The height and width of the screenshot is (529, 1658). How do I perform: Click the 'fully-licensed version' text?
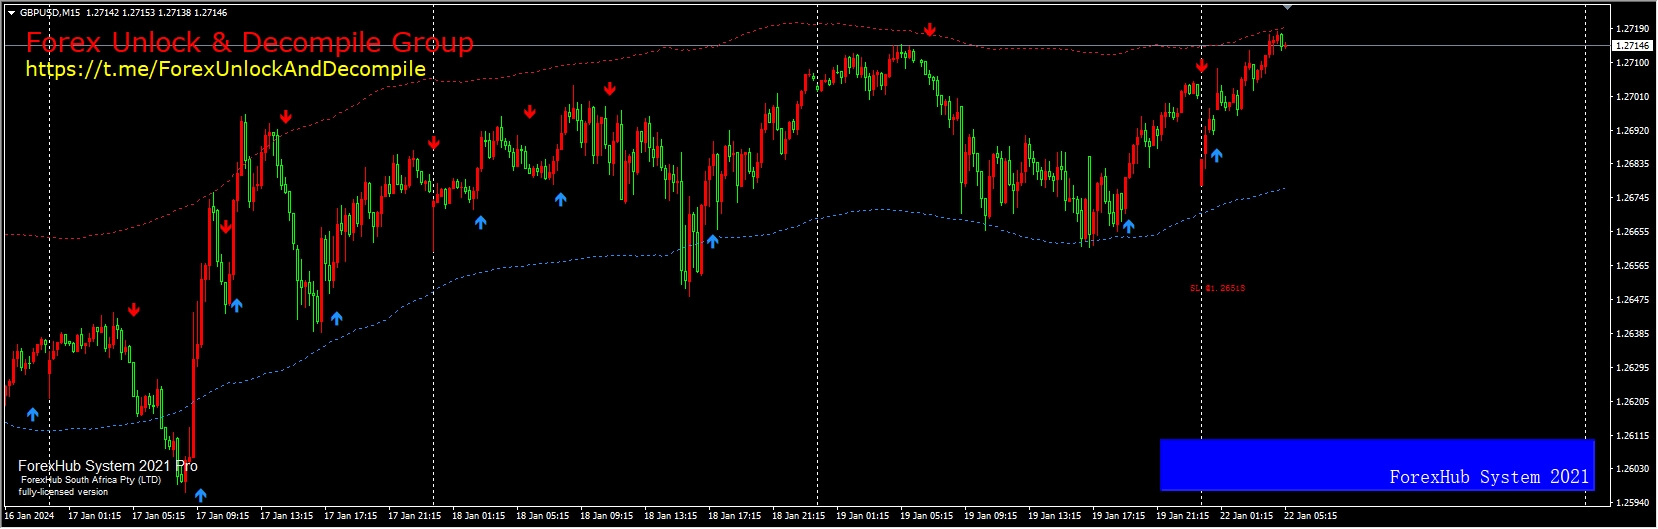63,492
